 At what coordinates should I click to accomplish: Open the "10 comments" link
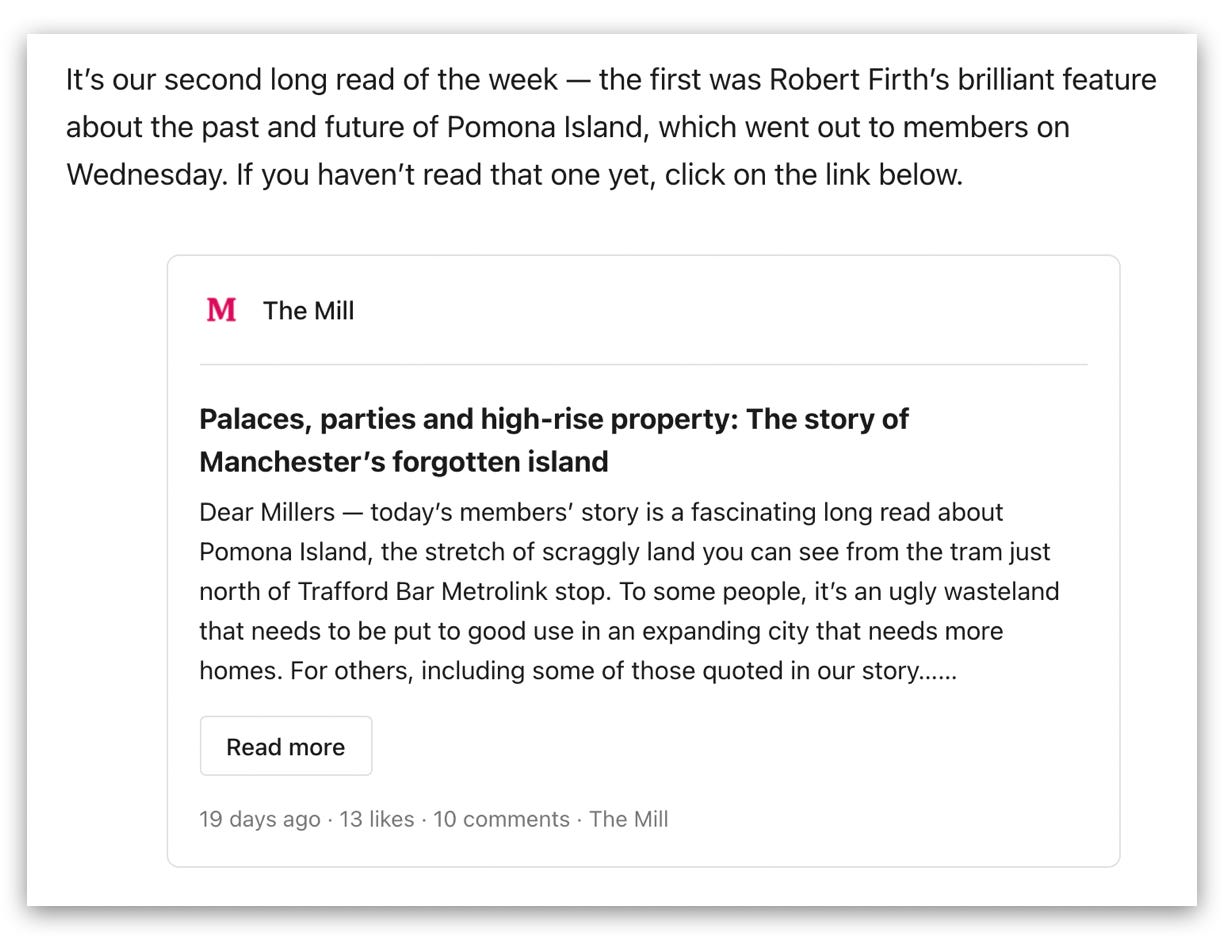pos(501,819)
